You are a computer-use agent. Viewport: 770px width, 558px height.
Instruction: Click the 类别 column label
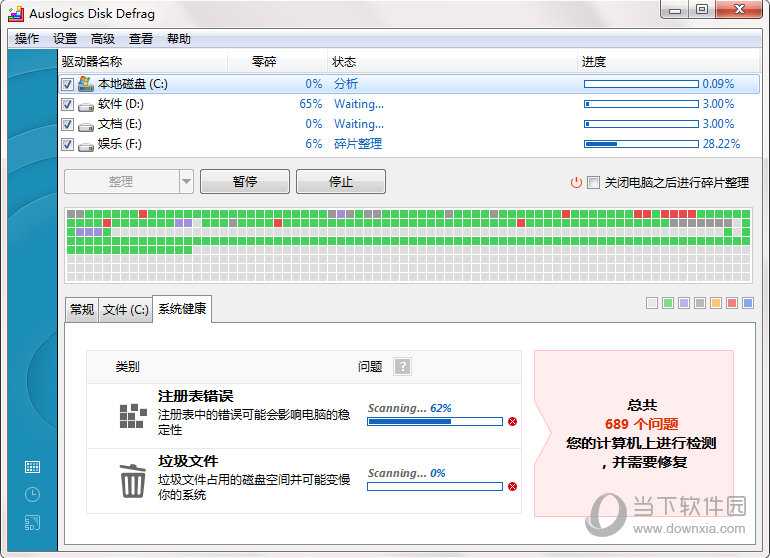pyautogui.click(x=127, y=366)
